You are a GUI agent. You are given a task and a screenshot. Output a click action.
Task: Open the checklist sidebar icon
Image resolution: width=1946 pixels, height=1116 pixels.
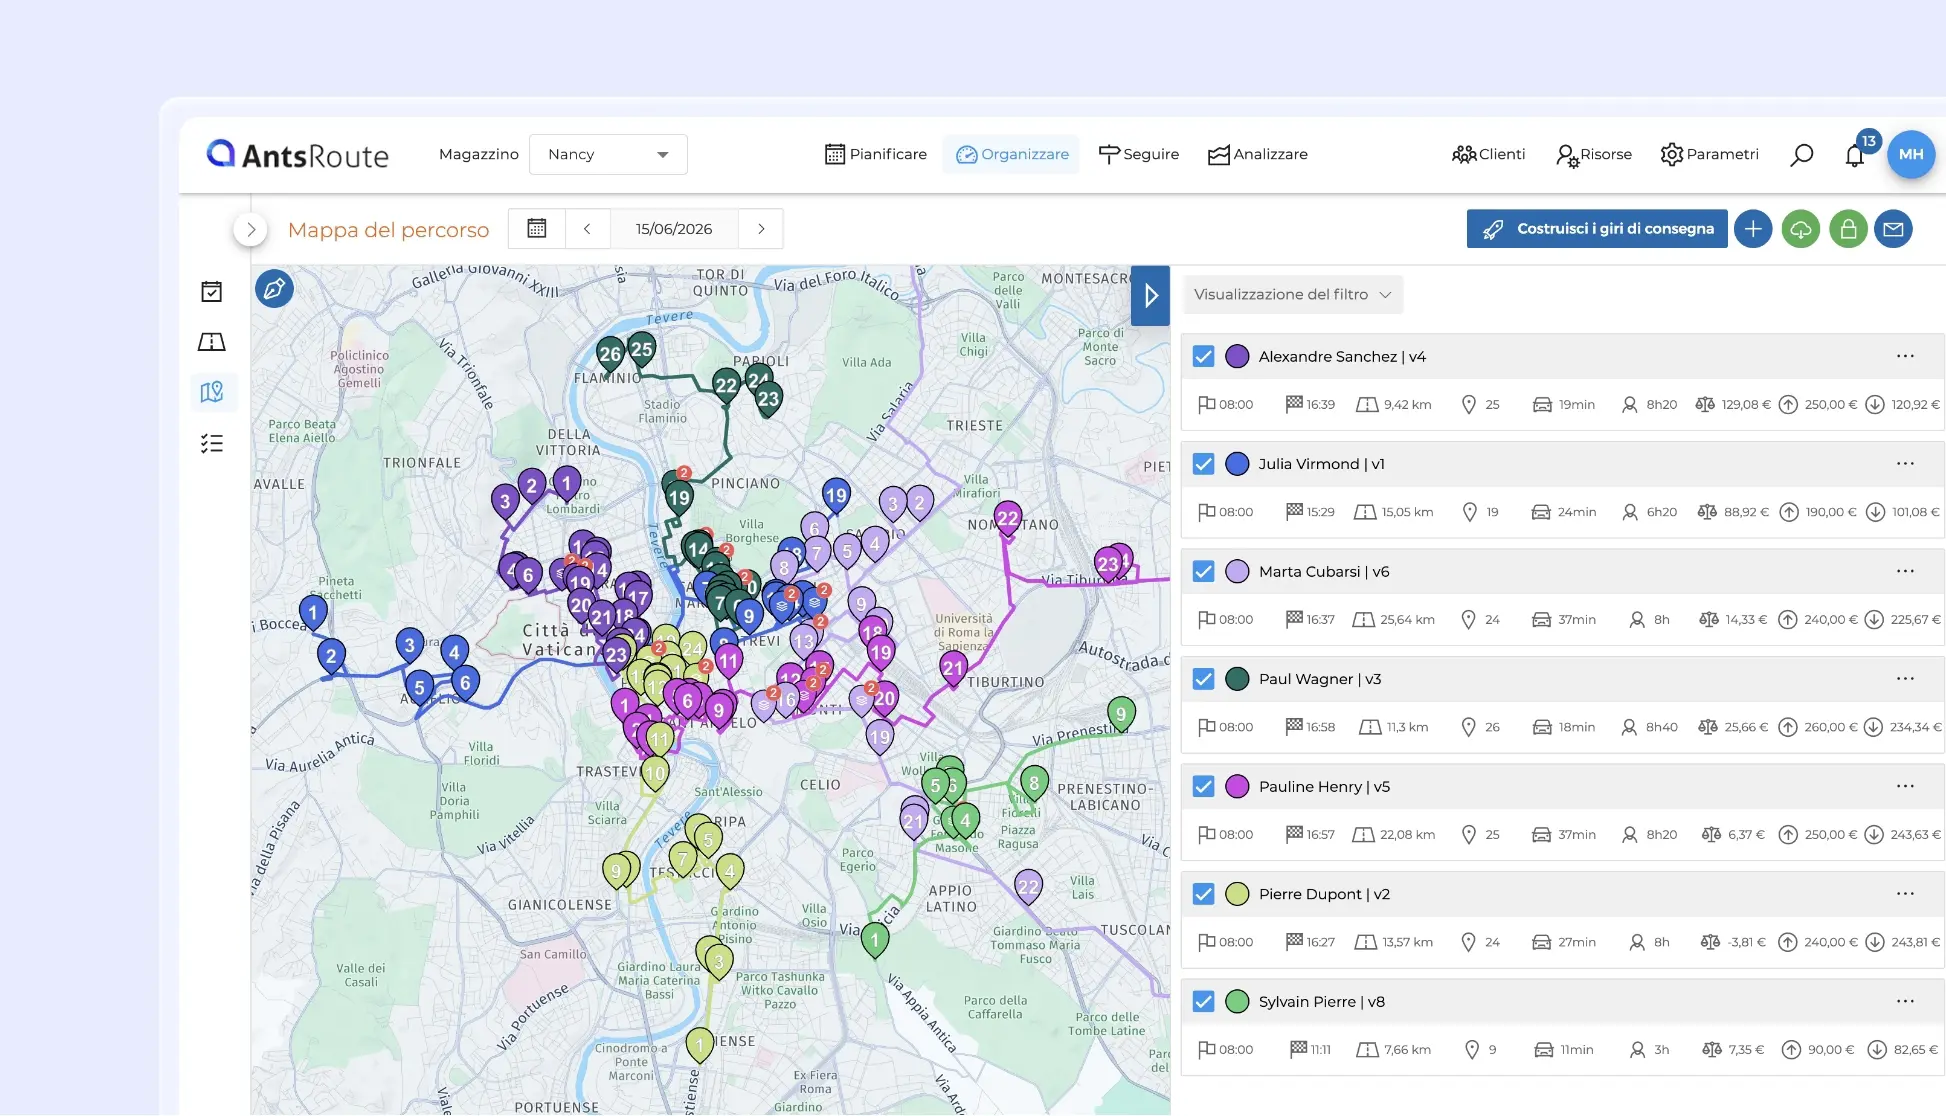pos(211,443)
